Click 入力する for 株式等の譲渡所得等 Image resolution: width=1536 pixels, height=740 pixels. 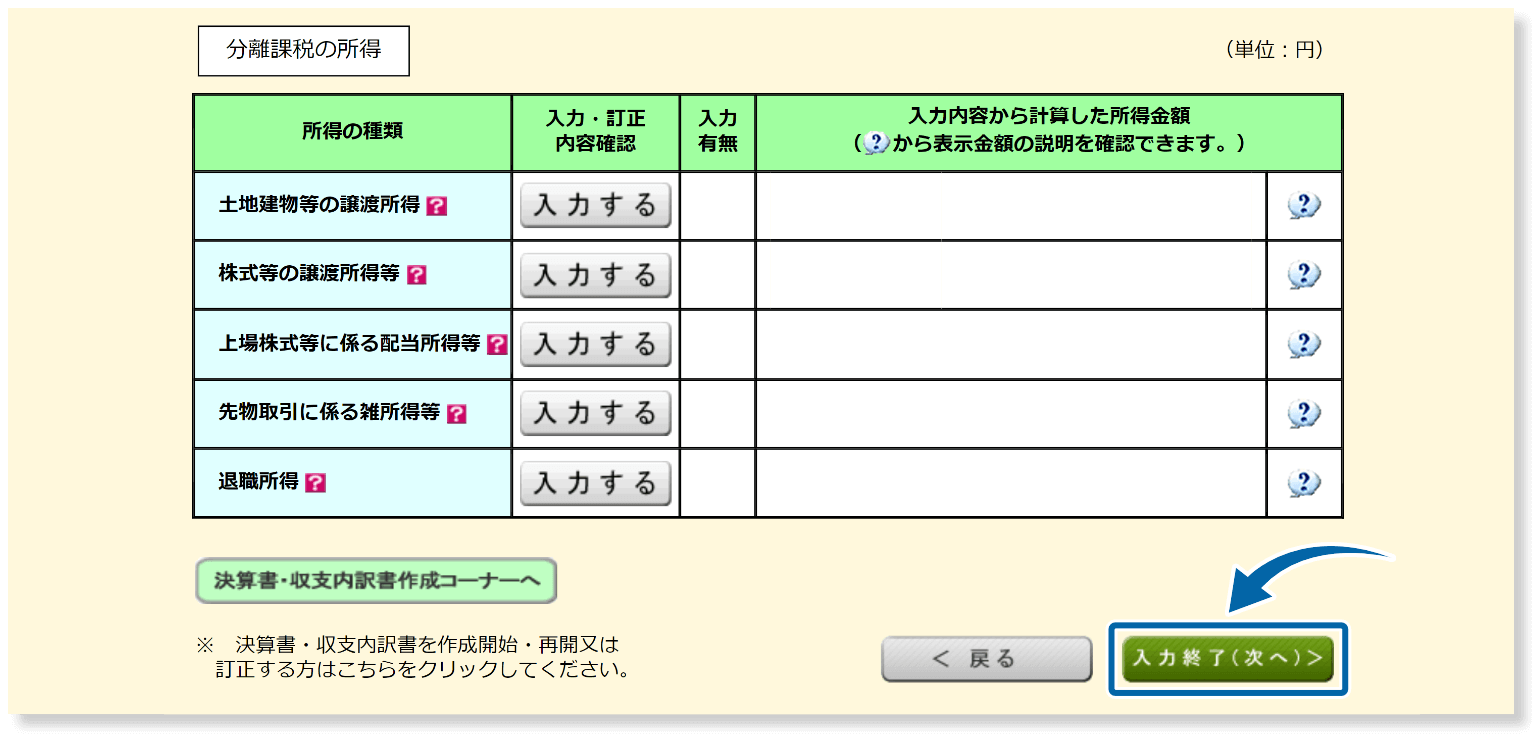coord(595,275)
